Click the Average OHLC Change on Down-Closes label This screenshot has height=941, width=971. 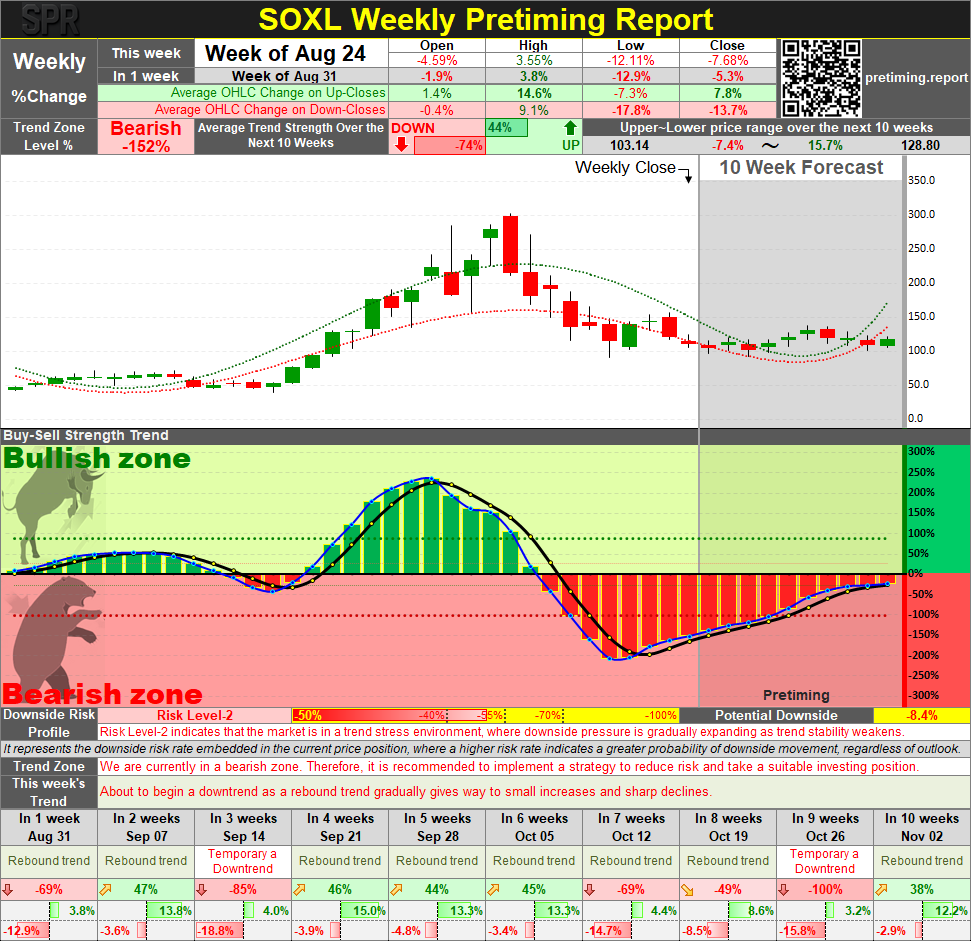[270, 110]
